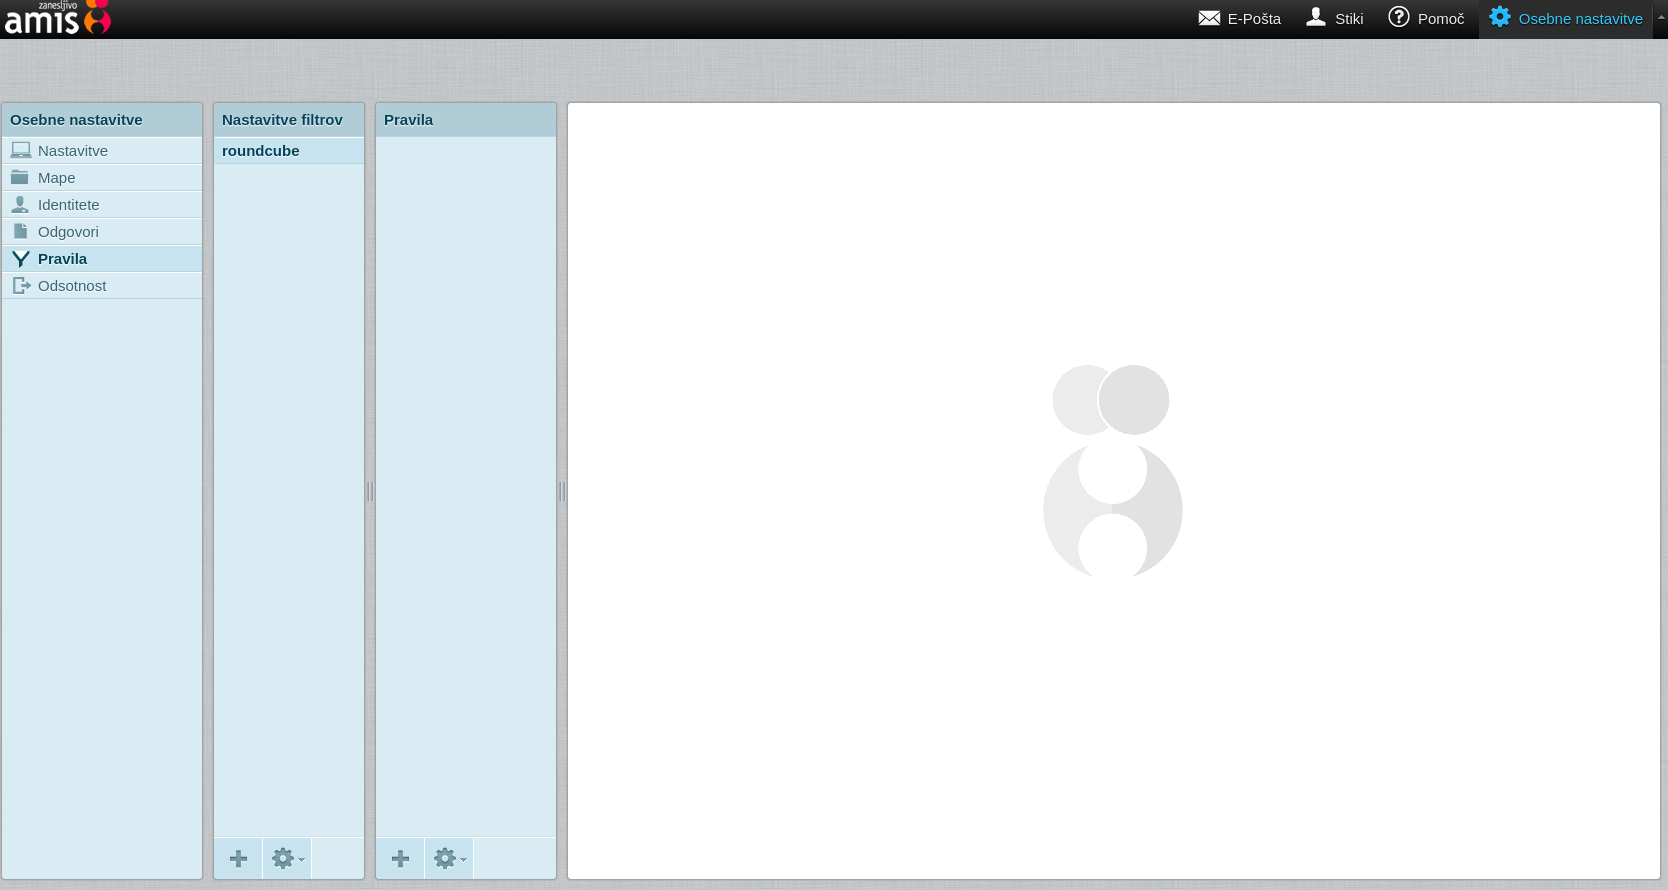The height and width of the screenshot is (890, 1668).
Task: Click the Nastavitve monitor icon
Action: 20,150
